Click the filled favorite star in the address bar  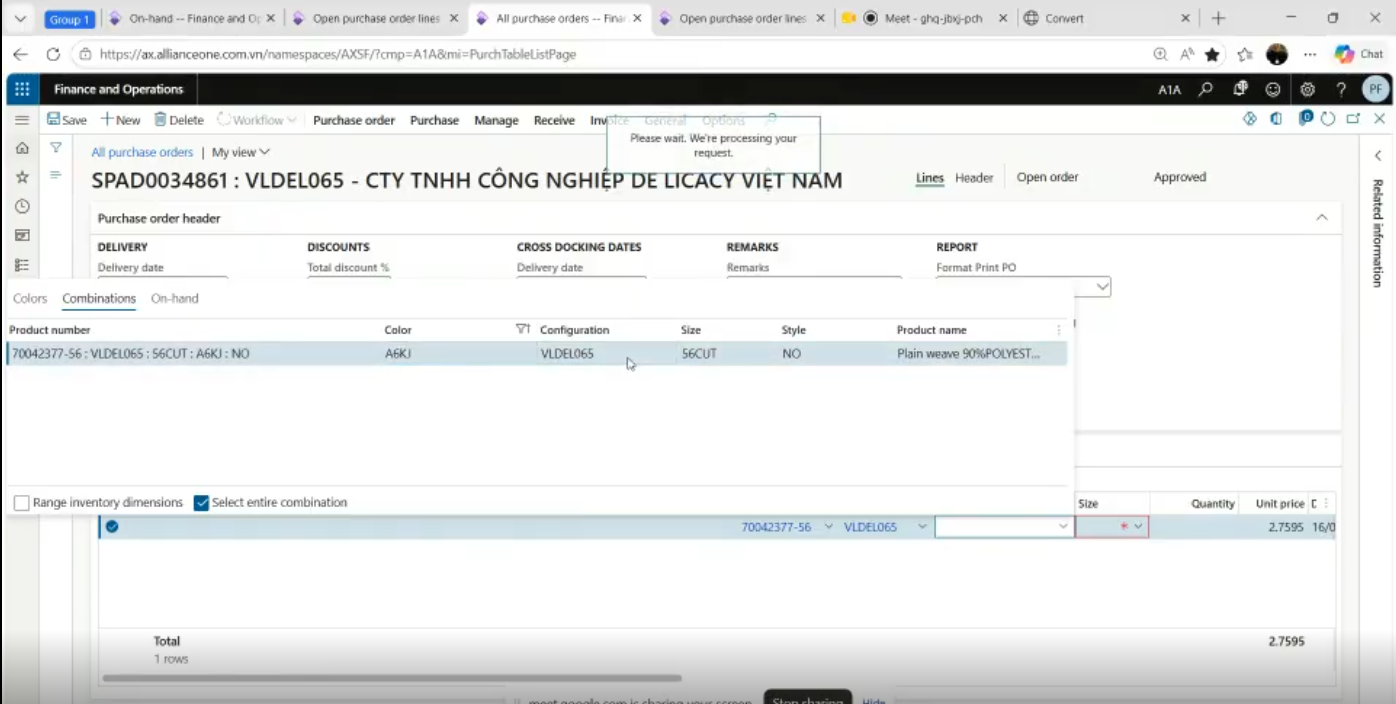coord(1213,54)
